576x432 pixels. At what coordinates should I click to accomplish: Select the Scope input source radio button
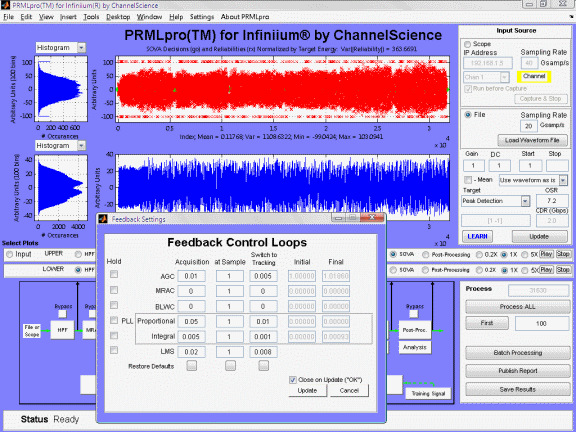pyautogui.click(x=467, y=44)
